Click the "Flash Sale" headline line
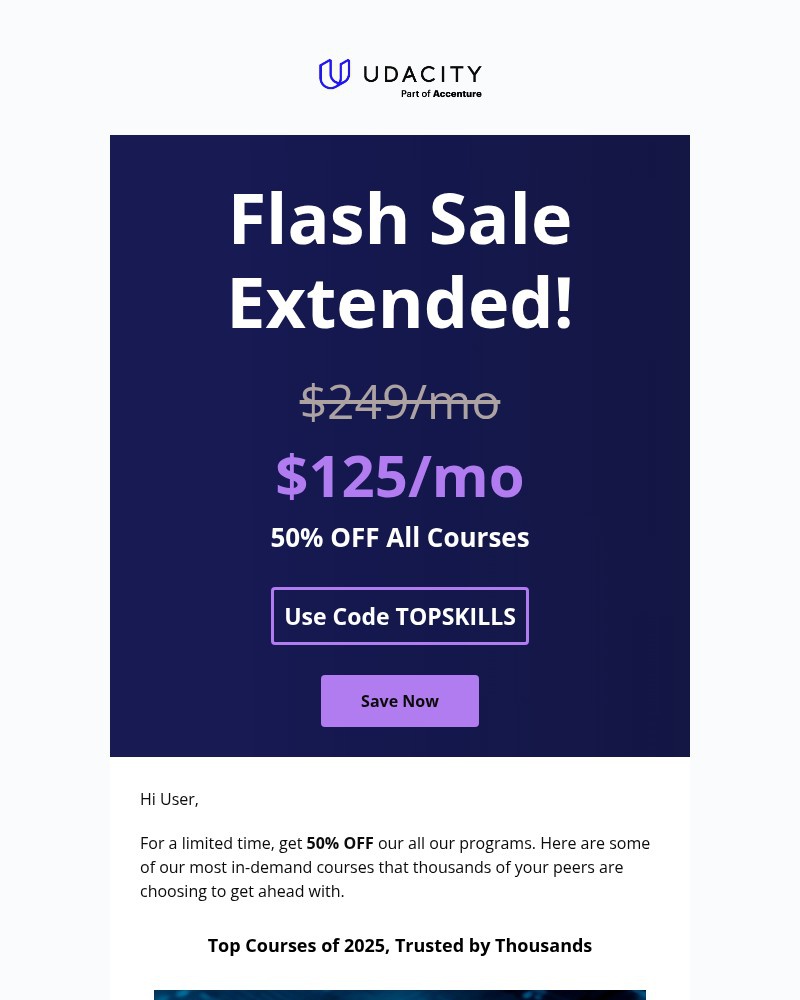The image size is (800, 1000). [400, 220]
